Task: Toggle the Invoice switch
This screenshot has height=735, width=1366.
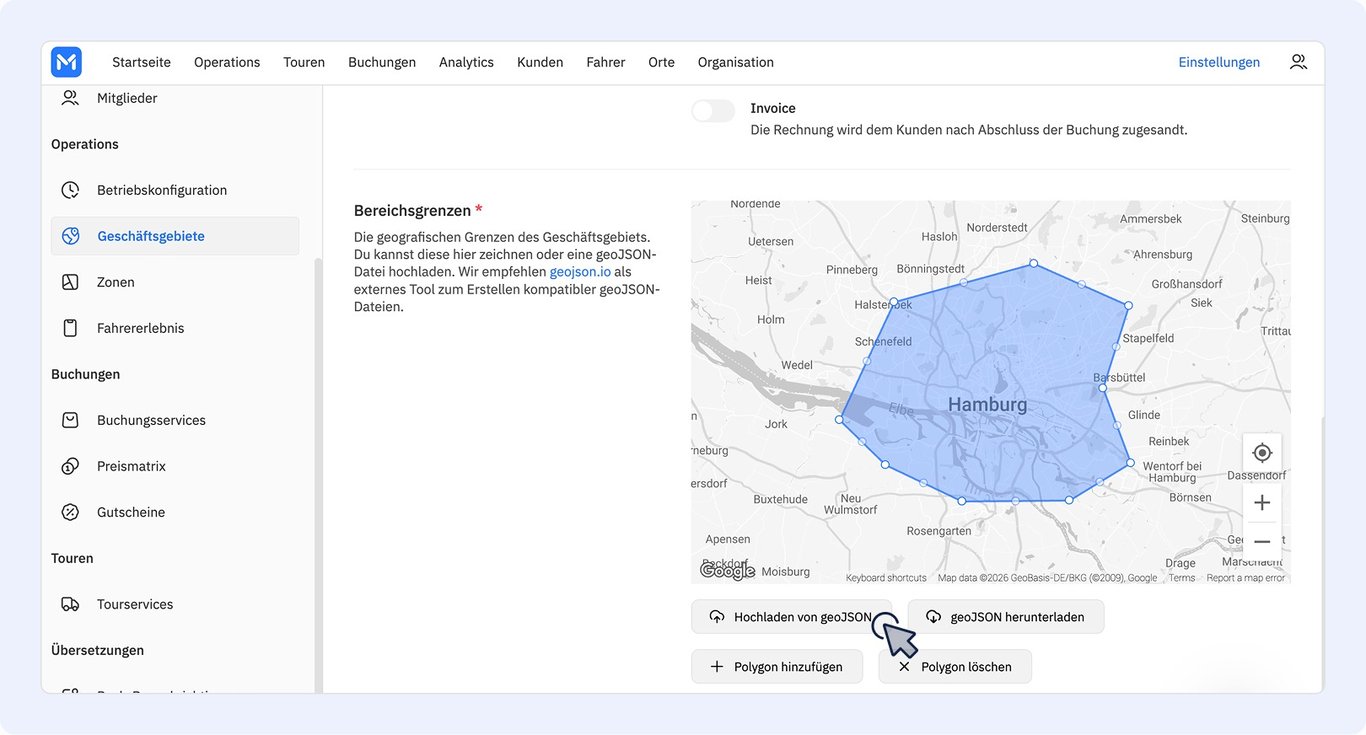Action: click(x=713, y=111)
